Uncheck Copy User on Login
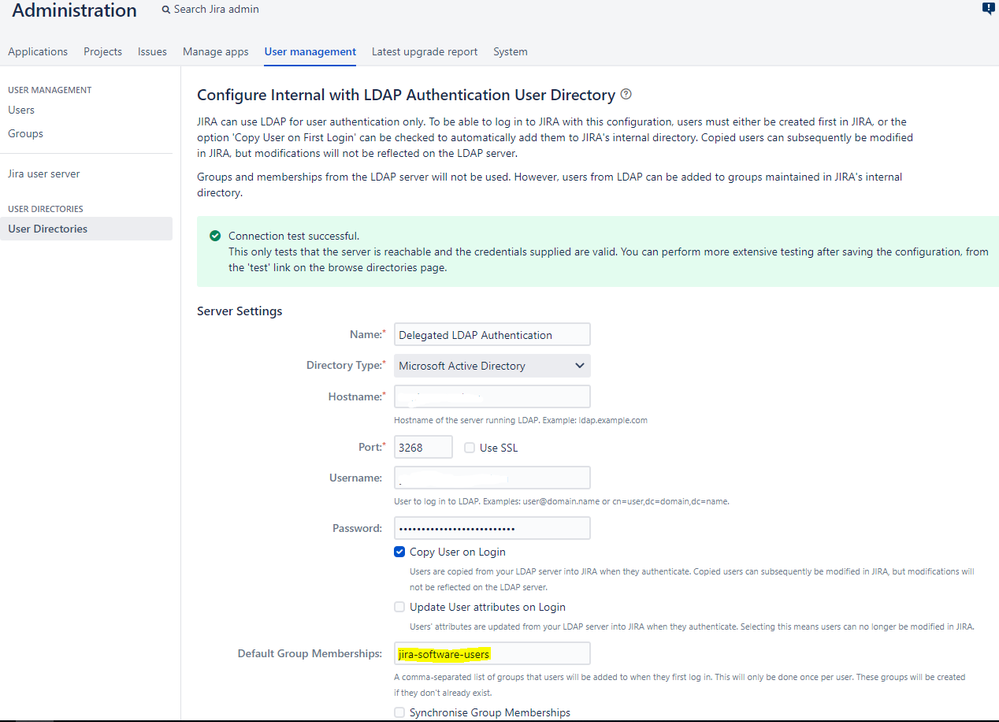 (399, 552)
